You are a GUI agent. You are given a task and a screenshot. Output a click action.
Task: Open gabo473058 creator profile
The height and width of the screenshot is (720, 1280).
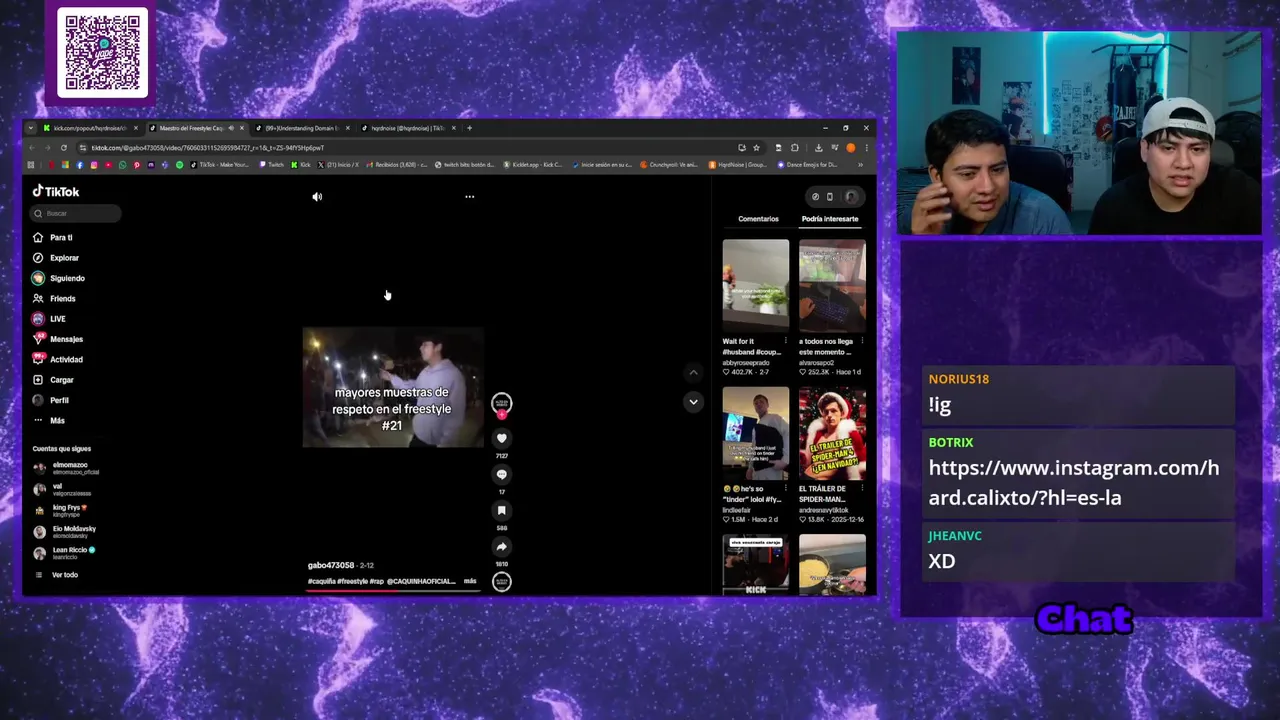click(331, 565)
